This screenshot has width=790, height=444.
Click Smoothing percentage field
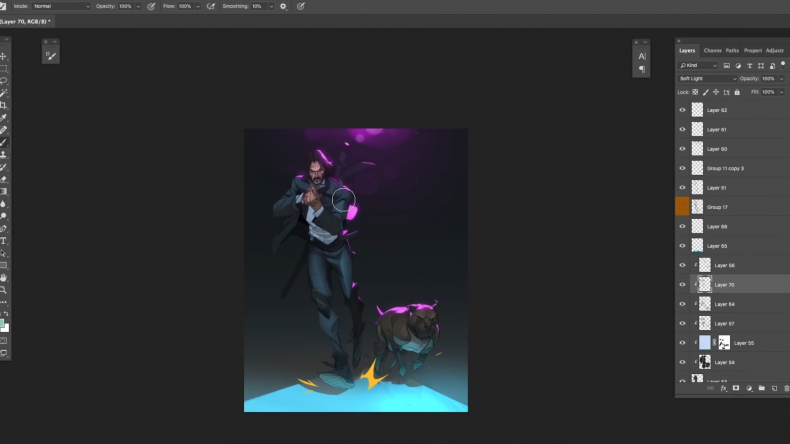pos(258,7)
